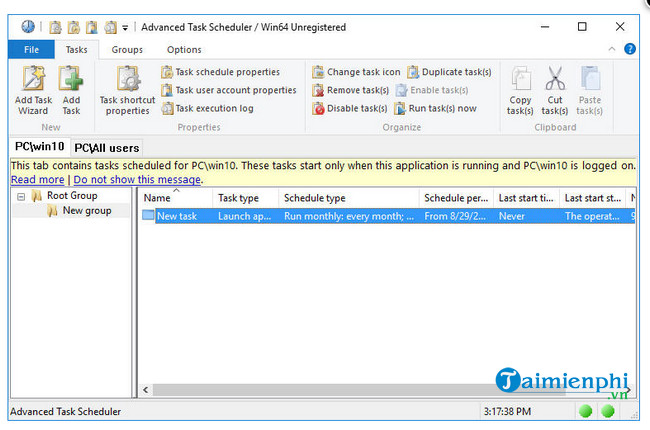Click the New task row icon

coord(148,216)
